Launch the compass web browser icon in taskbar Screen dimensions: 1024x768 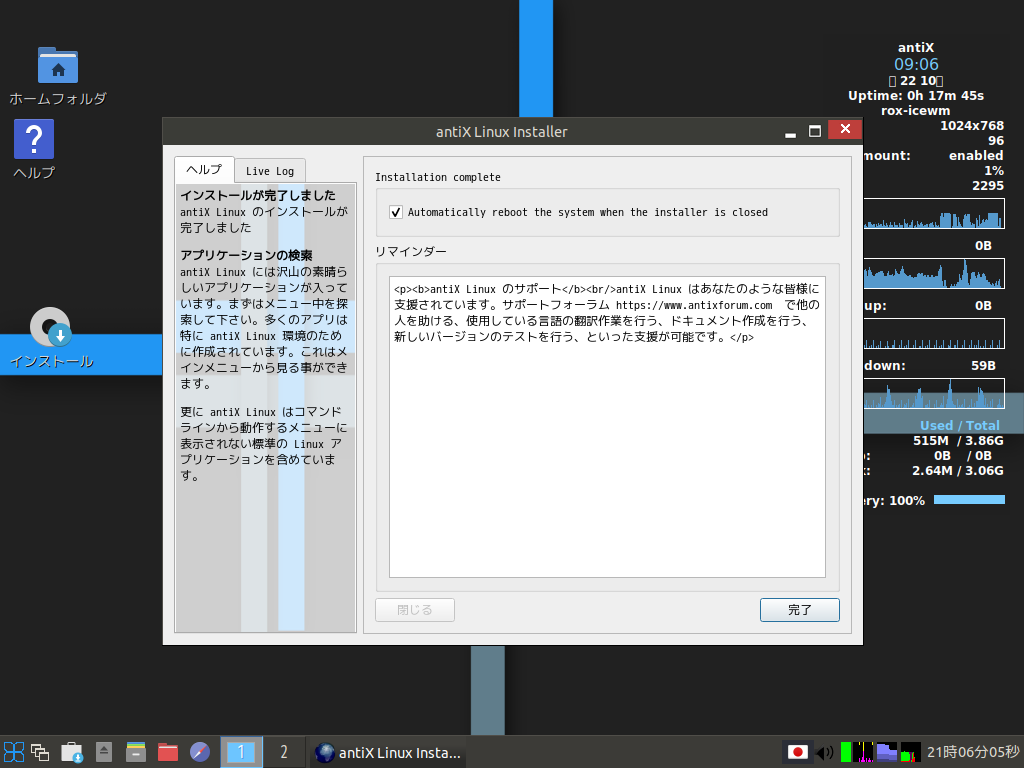coord(200,752)
